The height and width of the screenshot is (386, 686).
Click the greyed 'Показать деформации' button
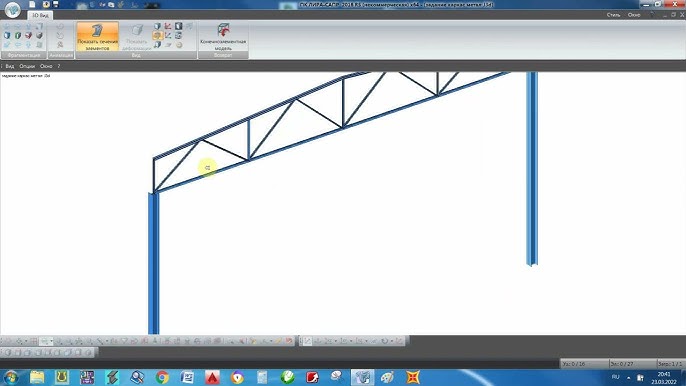137,36
